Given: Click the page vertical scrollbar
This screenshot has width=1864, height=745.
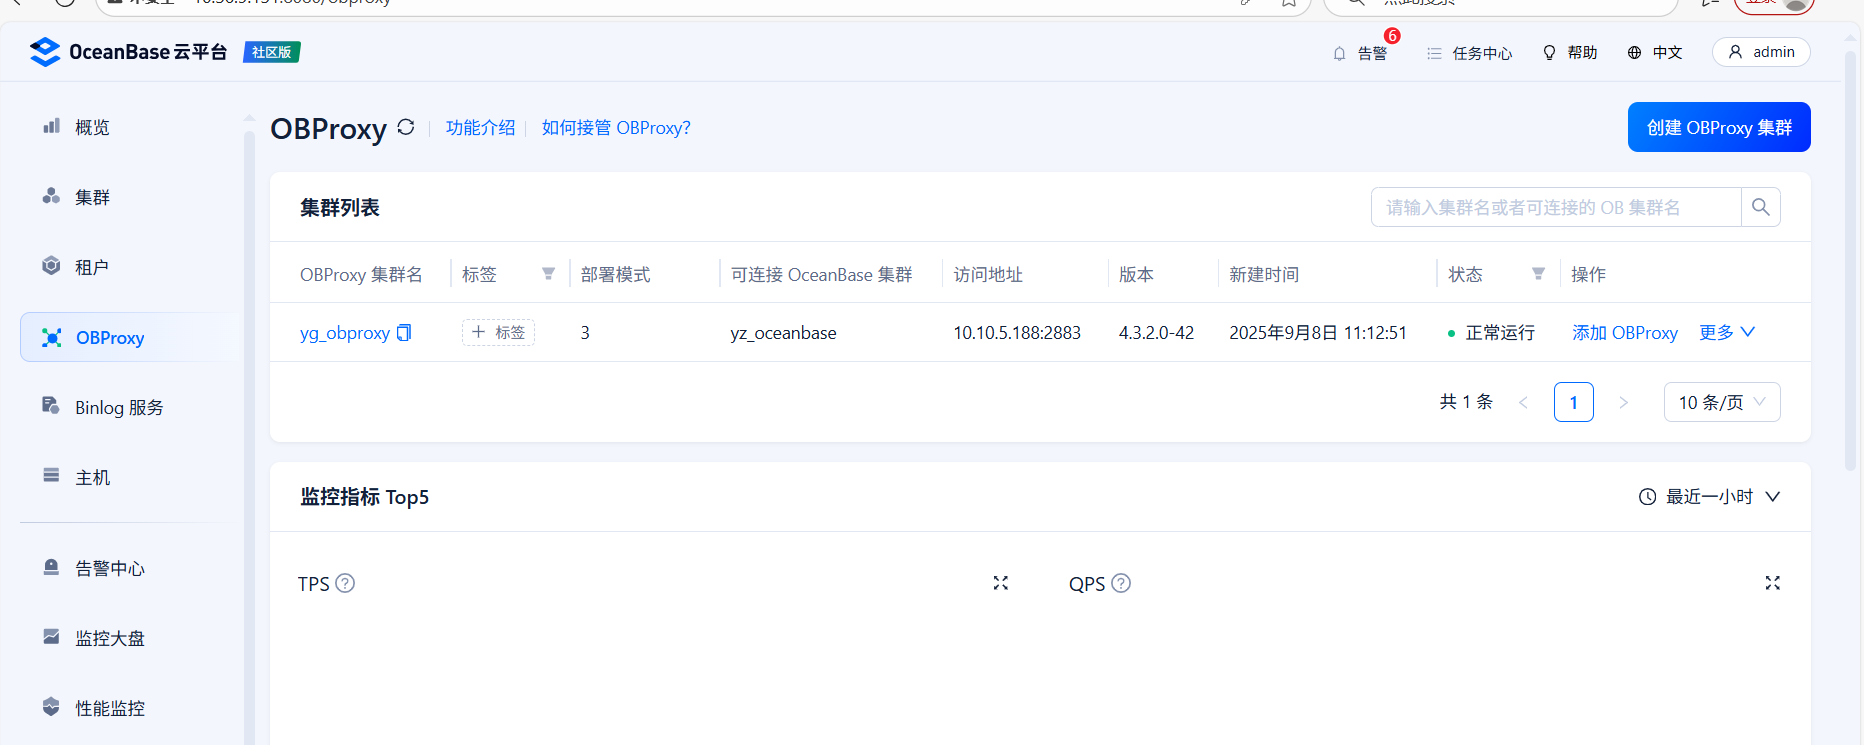Looking at the screenshot, I should [1851, 260].
